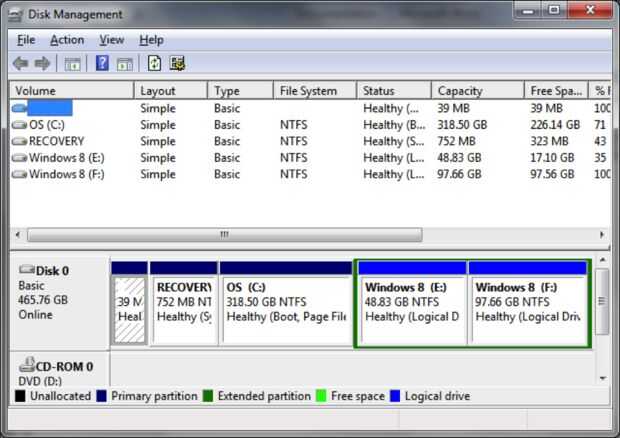Screen dimensions: 620x438
Task: Sort by the Status column header
Action: [x=394, y=91]
